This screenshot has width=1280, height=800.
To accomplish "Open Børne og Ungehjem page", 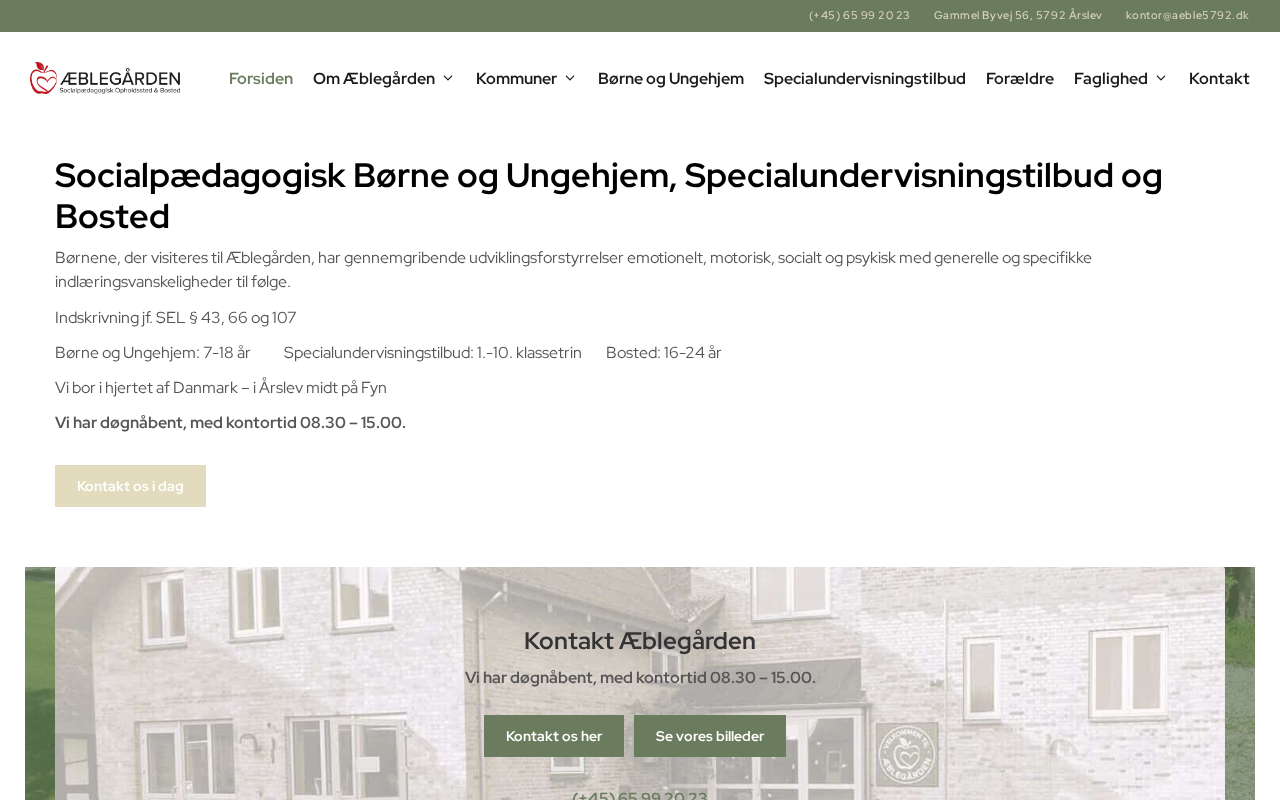I will pyautogui.click(x=671, y=78).
